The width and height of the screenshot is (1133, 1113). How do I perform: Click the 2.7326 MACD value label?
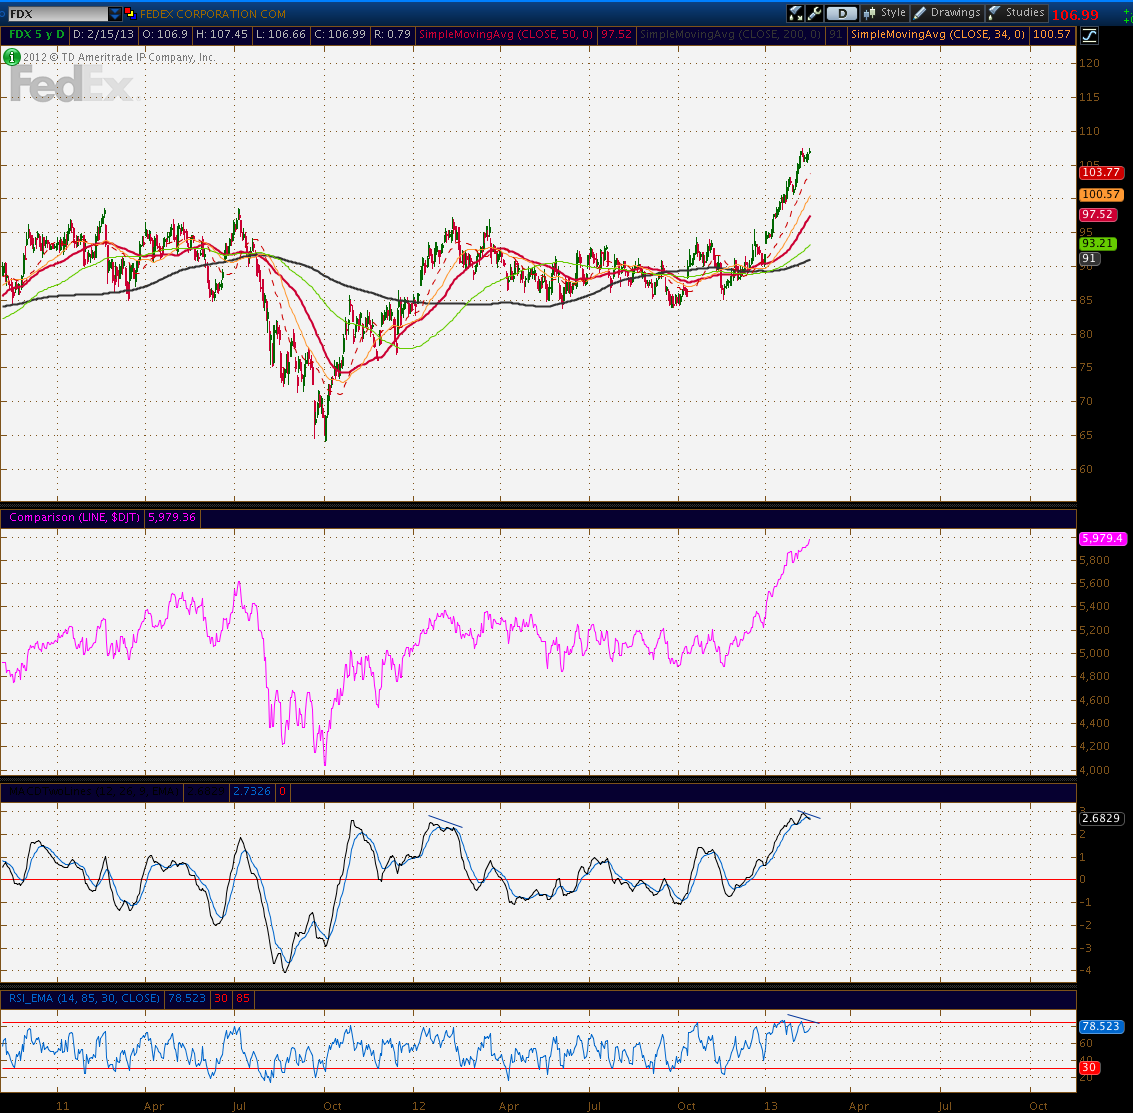click(252, 791)
